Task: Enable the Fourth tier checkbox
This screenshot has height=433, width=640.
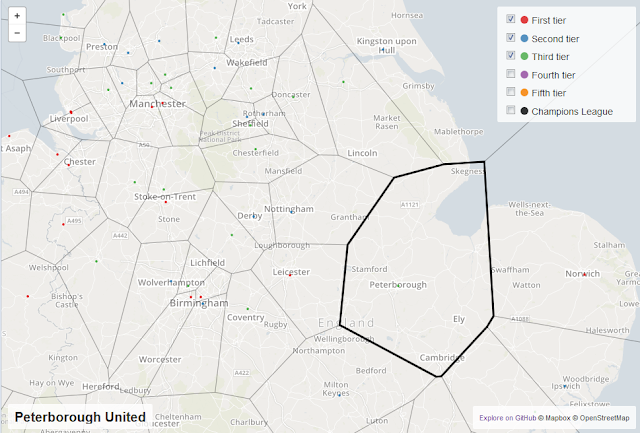Action: [x=510, y=74]
